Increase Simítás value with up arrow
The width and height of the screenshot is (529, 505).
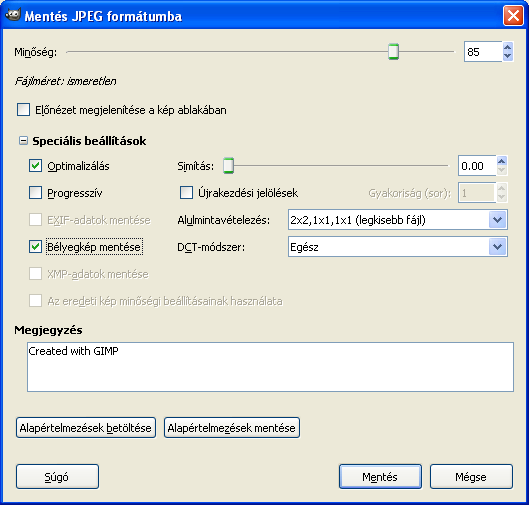click(x=502, y=161)
